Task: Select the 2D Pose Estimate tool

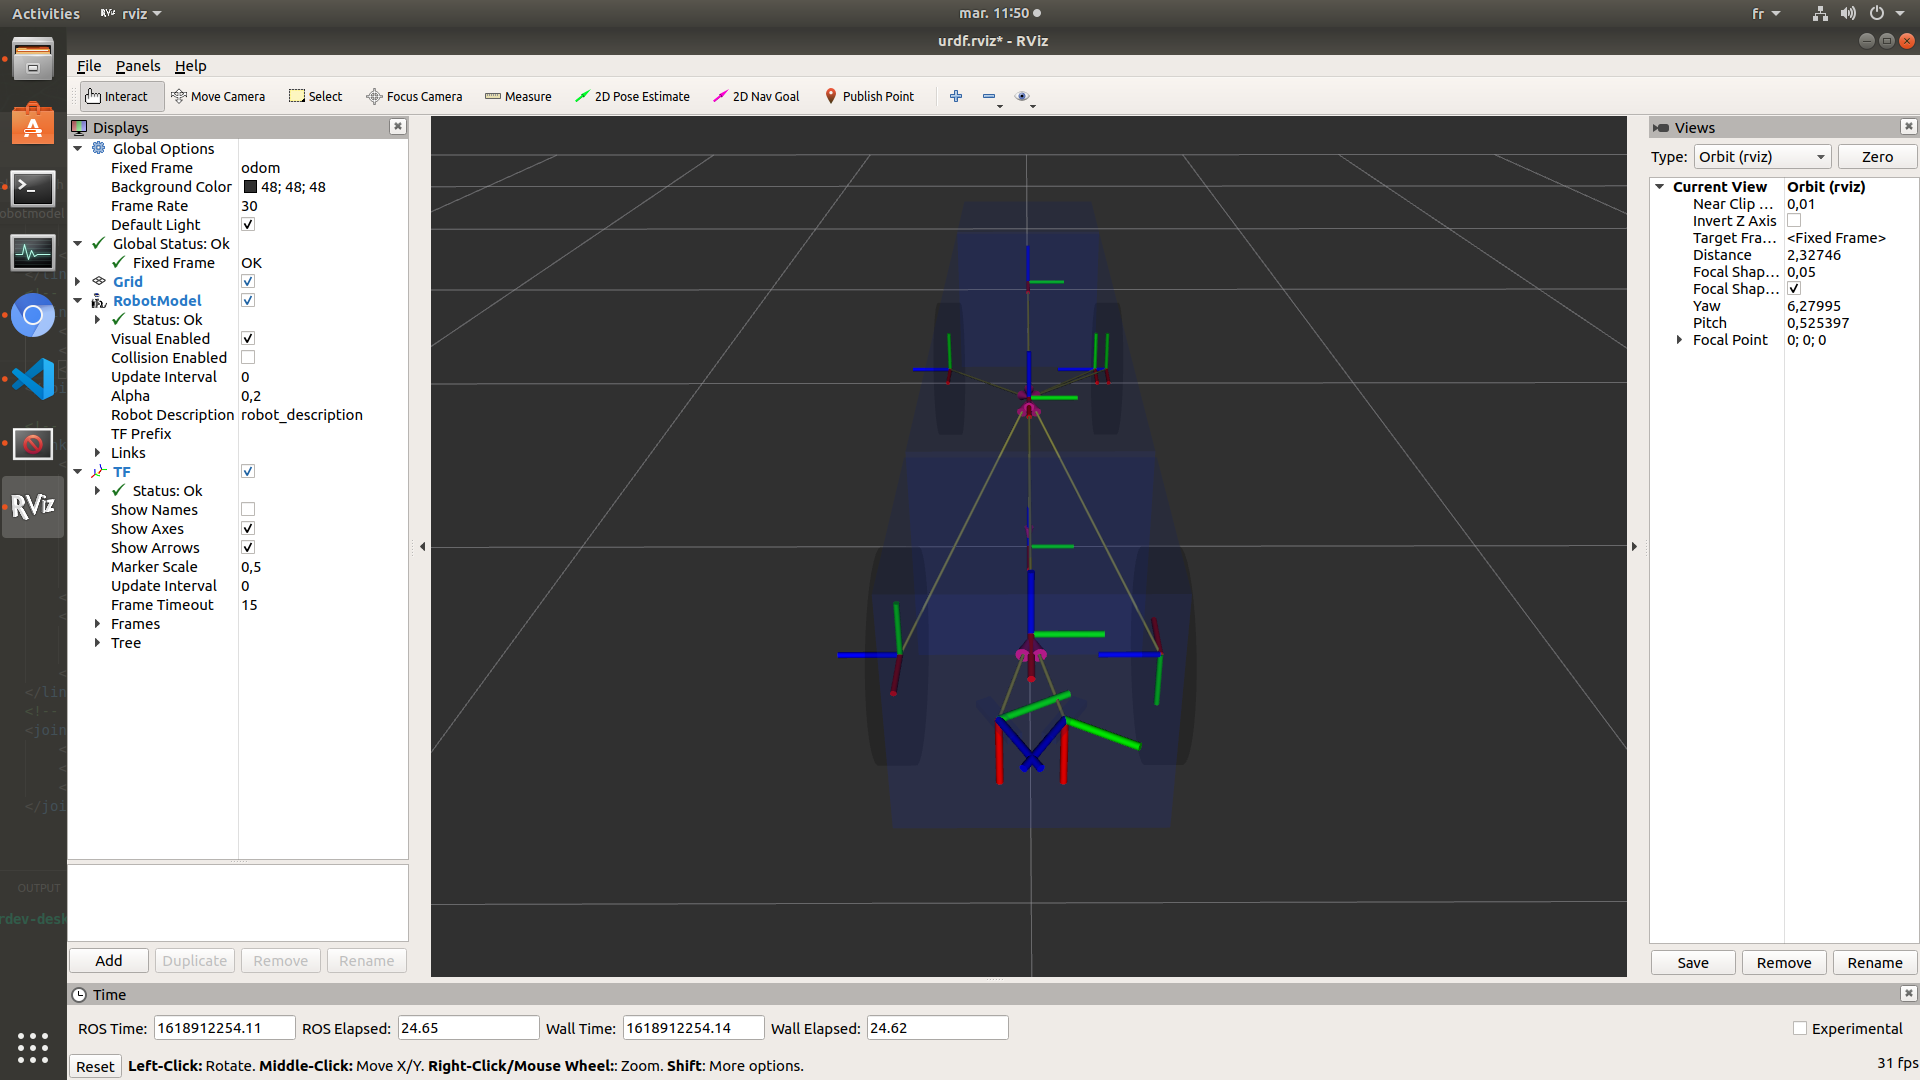Action: 632,96
